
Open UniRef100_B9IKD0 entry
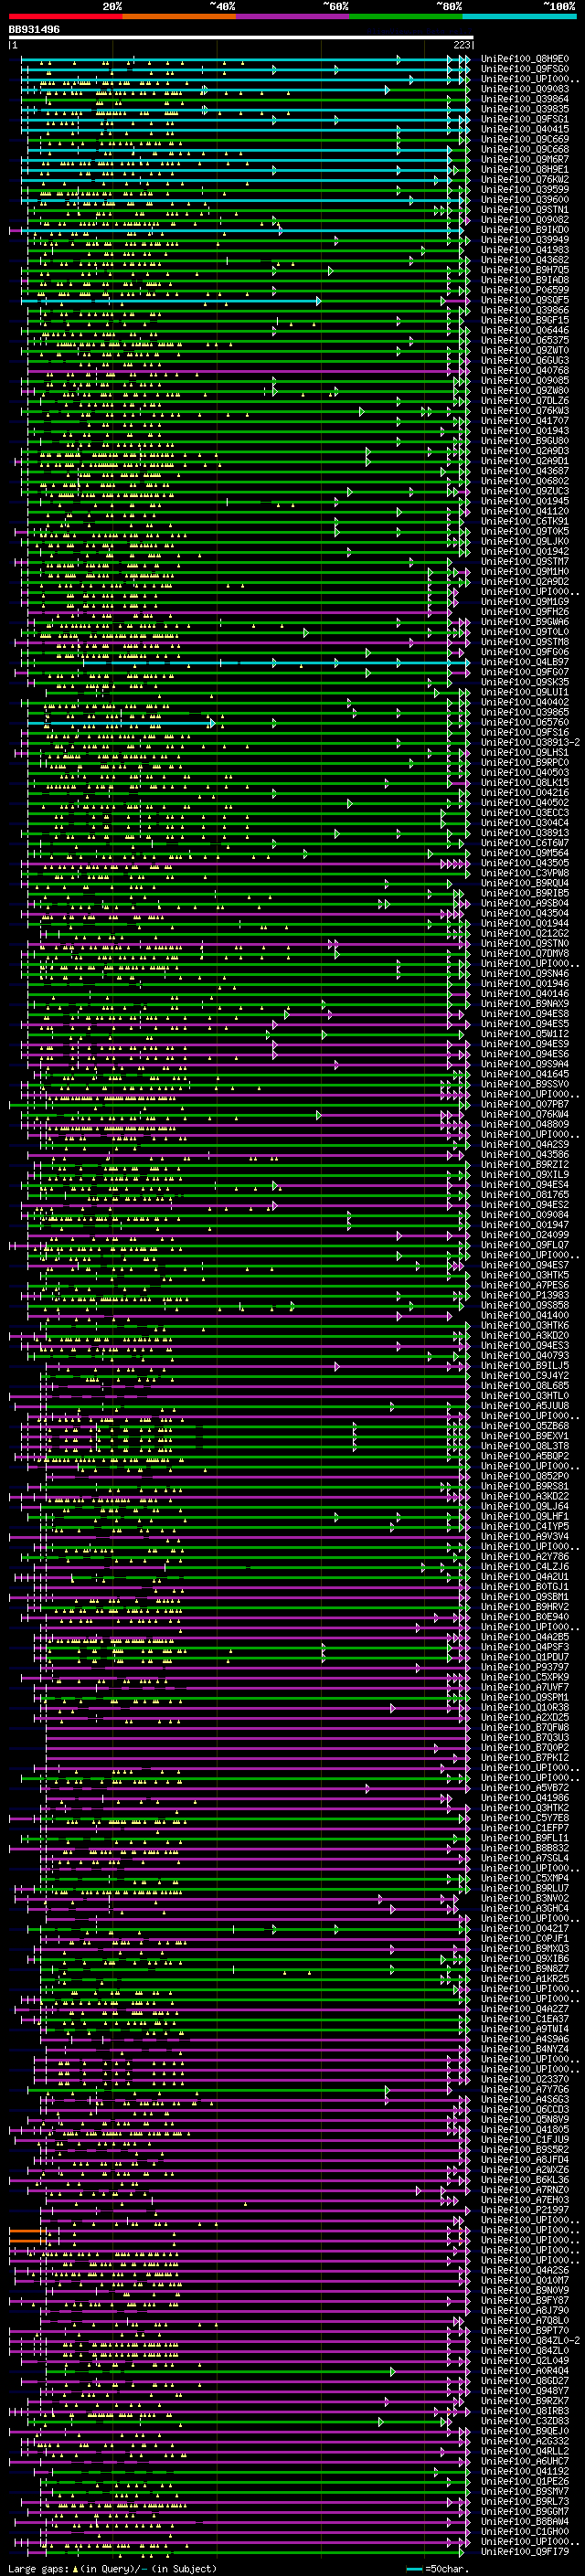click(525, 230)
